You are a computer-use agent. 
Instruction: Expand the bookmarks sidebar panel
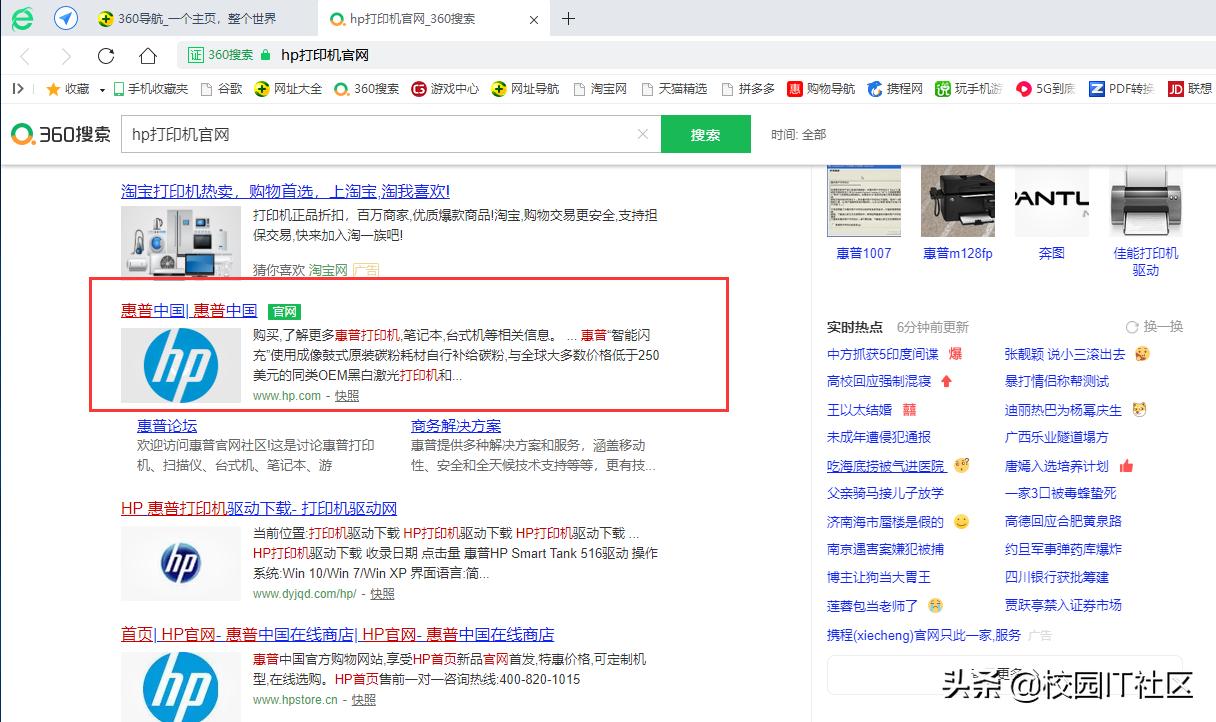[x=16, y=88]
